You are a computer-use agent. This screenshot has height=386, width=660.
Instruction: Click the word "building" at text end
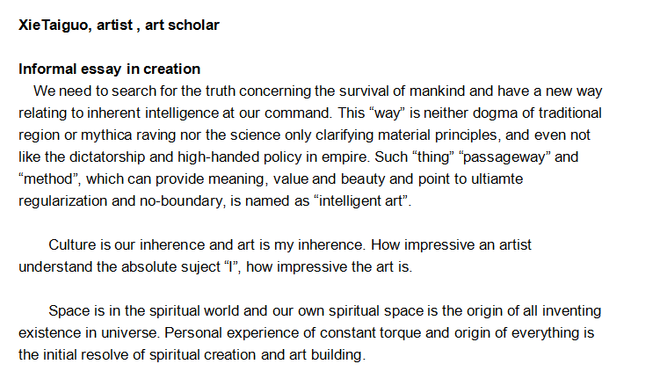tap(338, 354)
